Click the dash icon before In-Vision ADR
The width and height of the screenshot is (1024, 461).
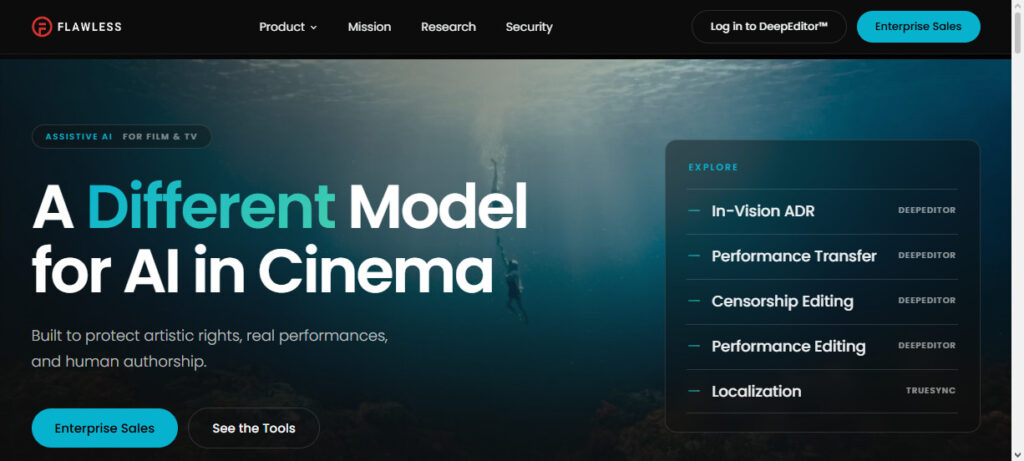pyautogui.click(x=694, y=211)
